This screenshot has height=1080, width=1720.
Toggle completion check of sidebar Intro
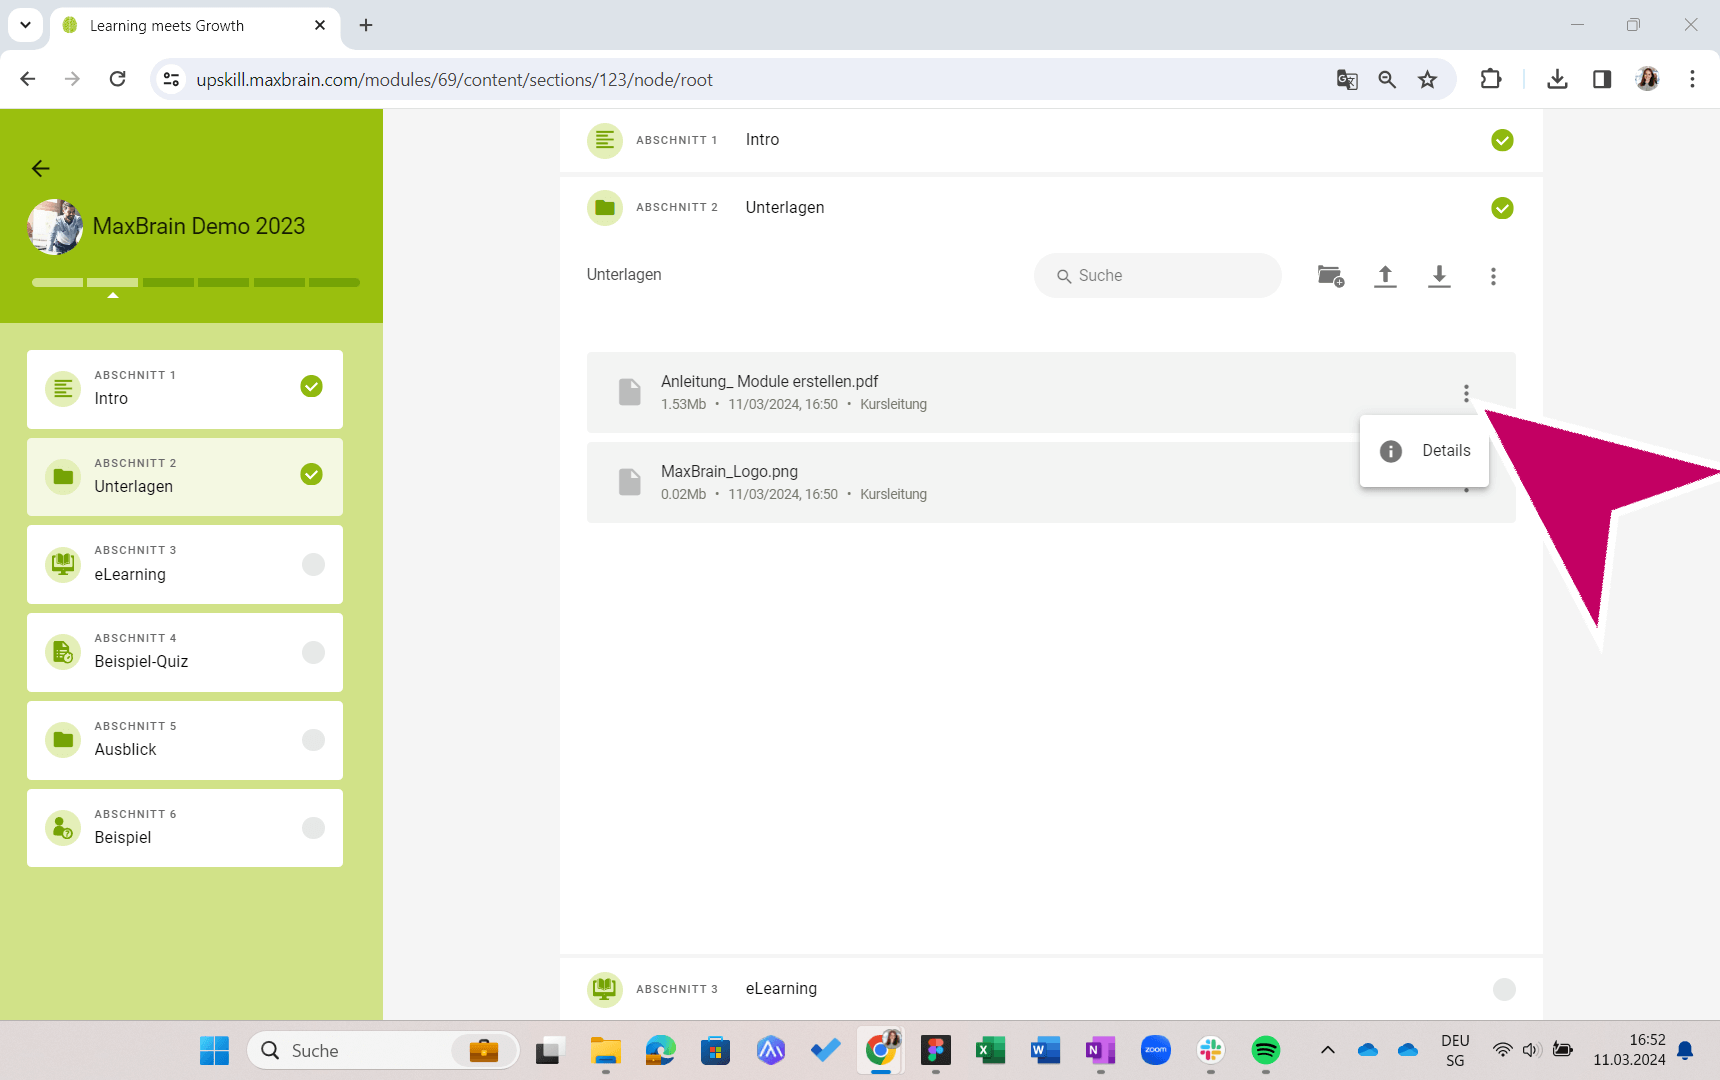pos(312,386)
